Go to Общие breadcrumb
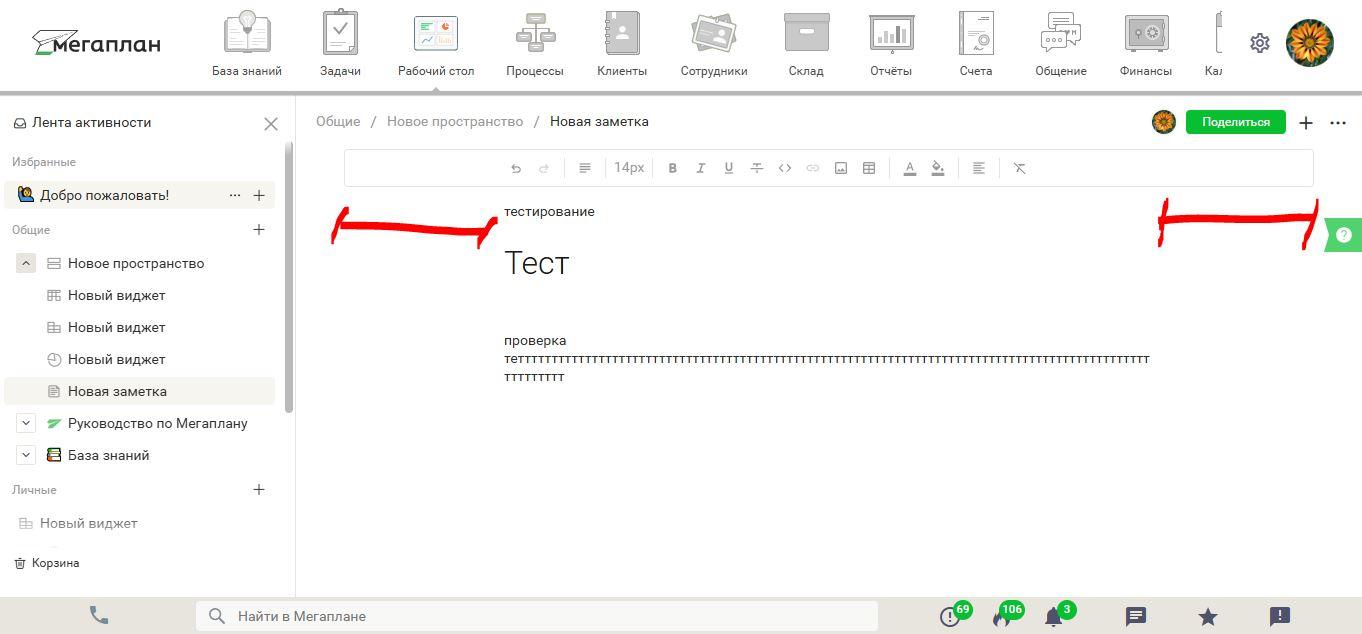1362x634 pixels. (338, 121)
